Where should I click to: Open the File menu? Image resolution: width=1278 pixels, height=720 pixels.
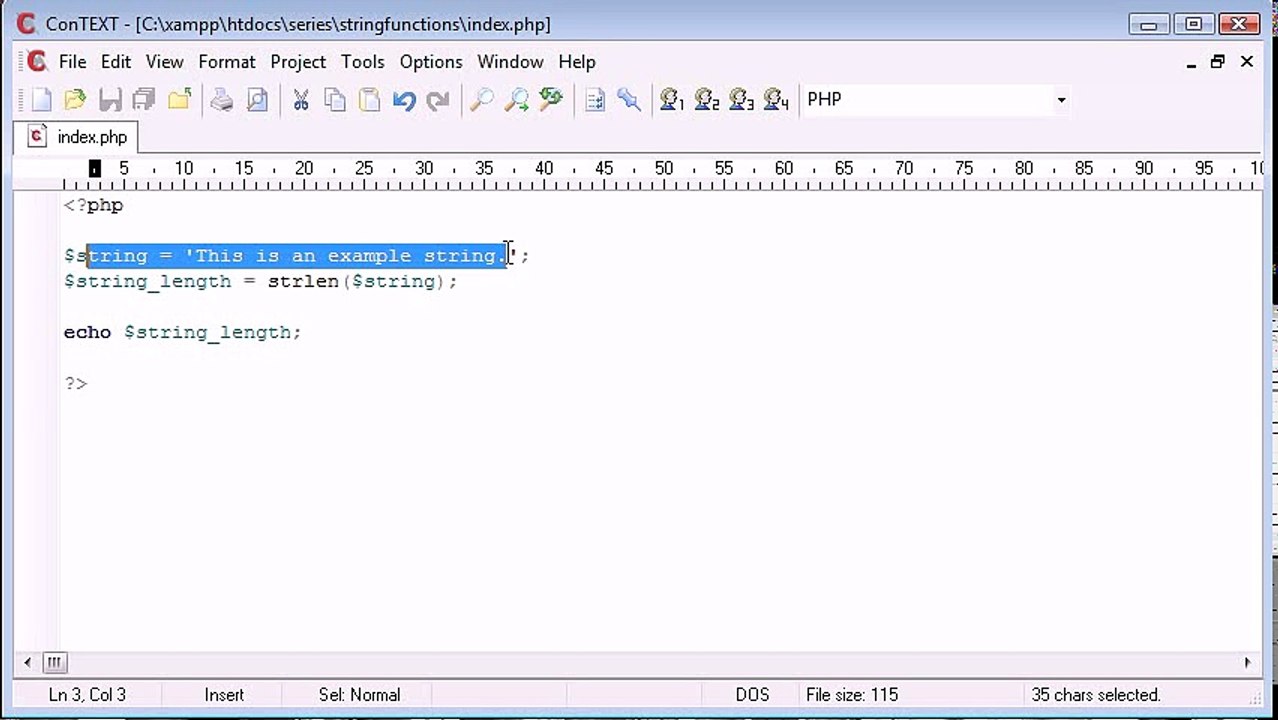click(x=73, y=62)
